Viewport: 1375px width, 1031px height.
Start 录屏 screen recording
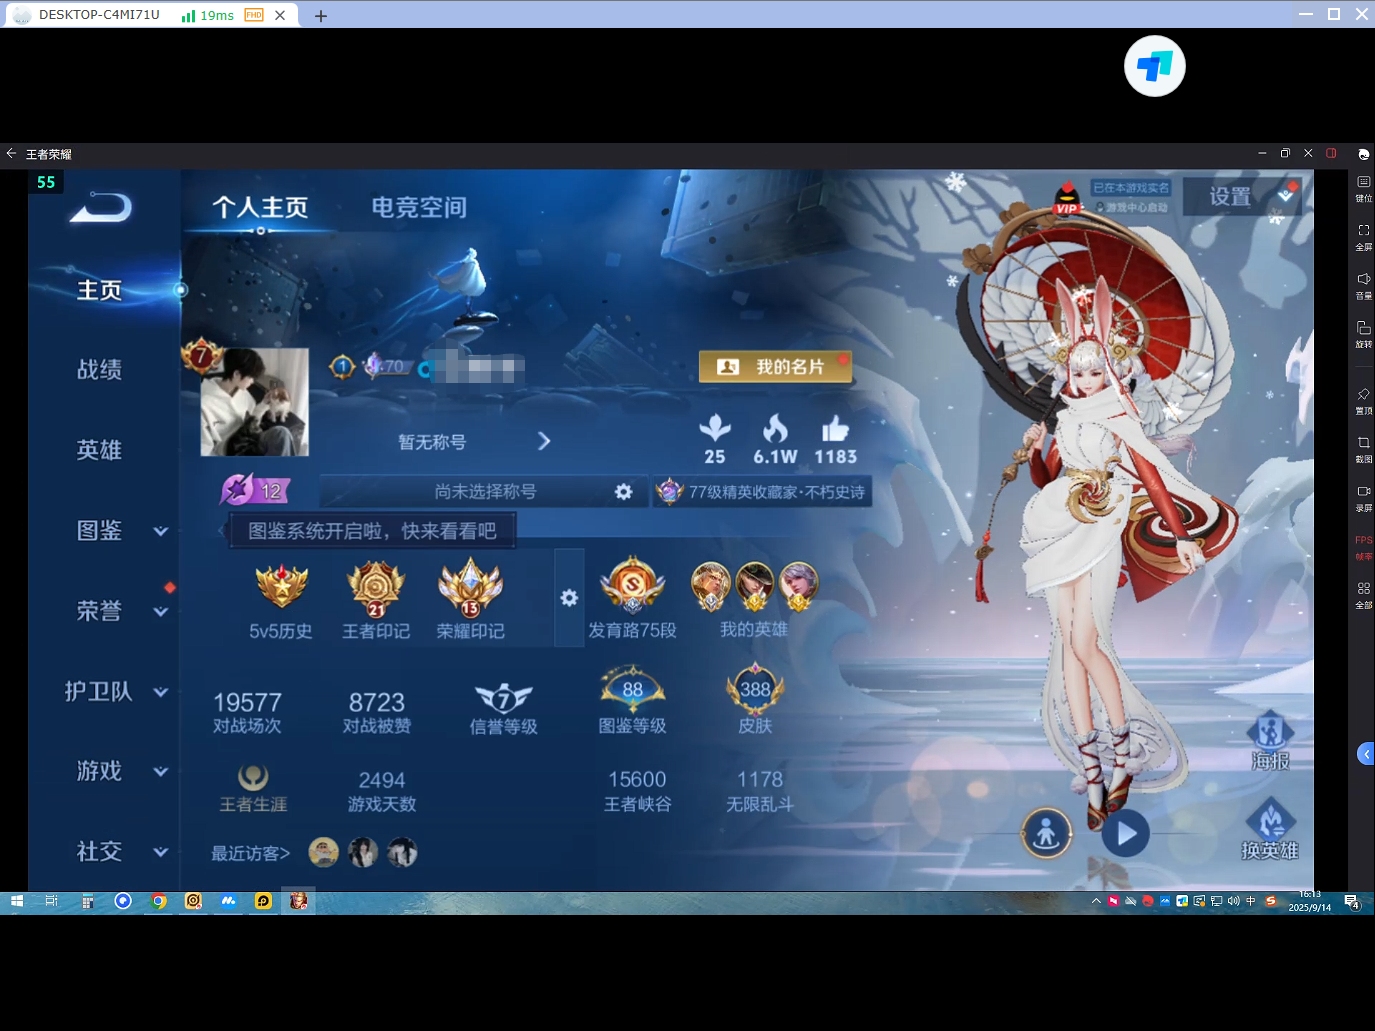1363,498
